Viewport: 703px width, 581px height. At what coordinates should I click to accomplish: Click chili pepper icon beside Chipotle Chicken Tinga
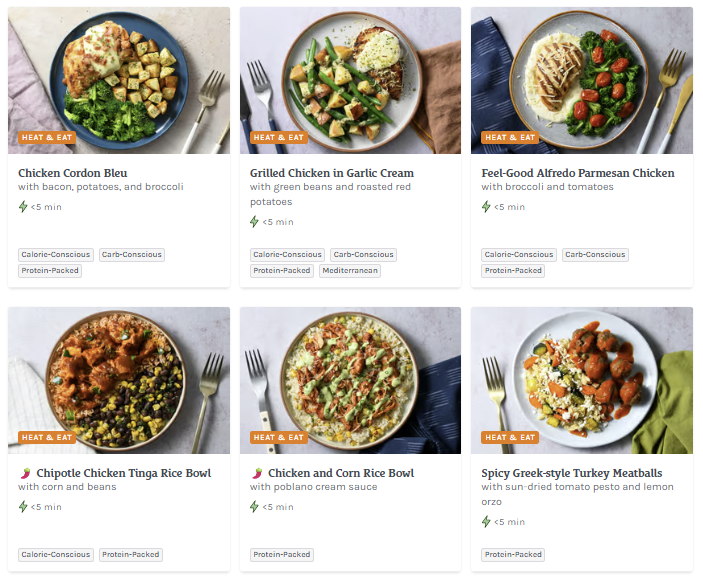coord(24,473)
